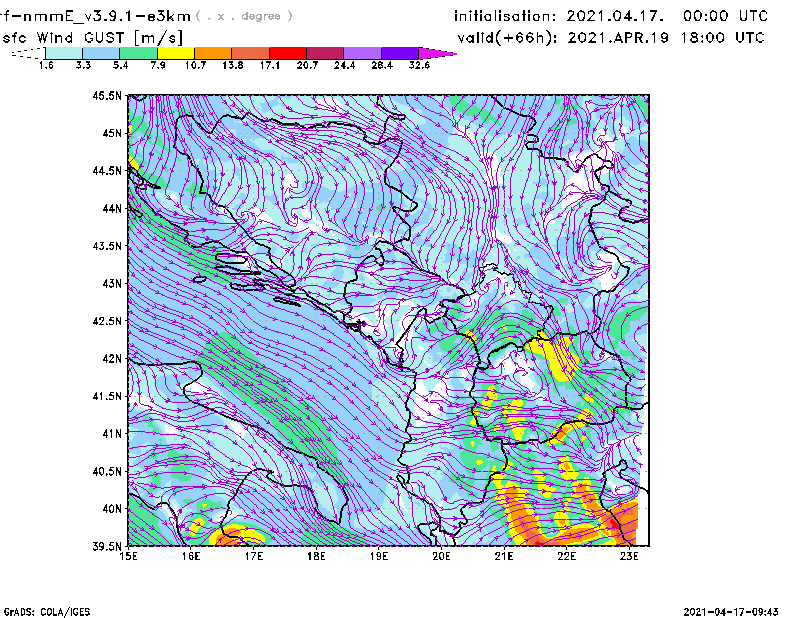
Task: Click the 23E longitude axis label
Action: (x=629, y=556)
